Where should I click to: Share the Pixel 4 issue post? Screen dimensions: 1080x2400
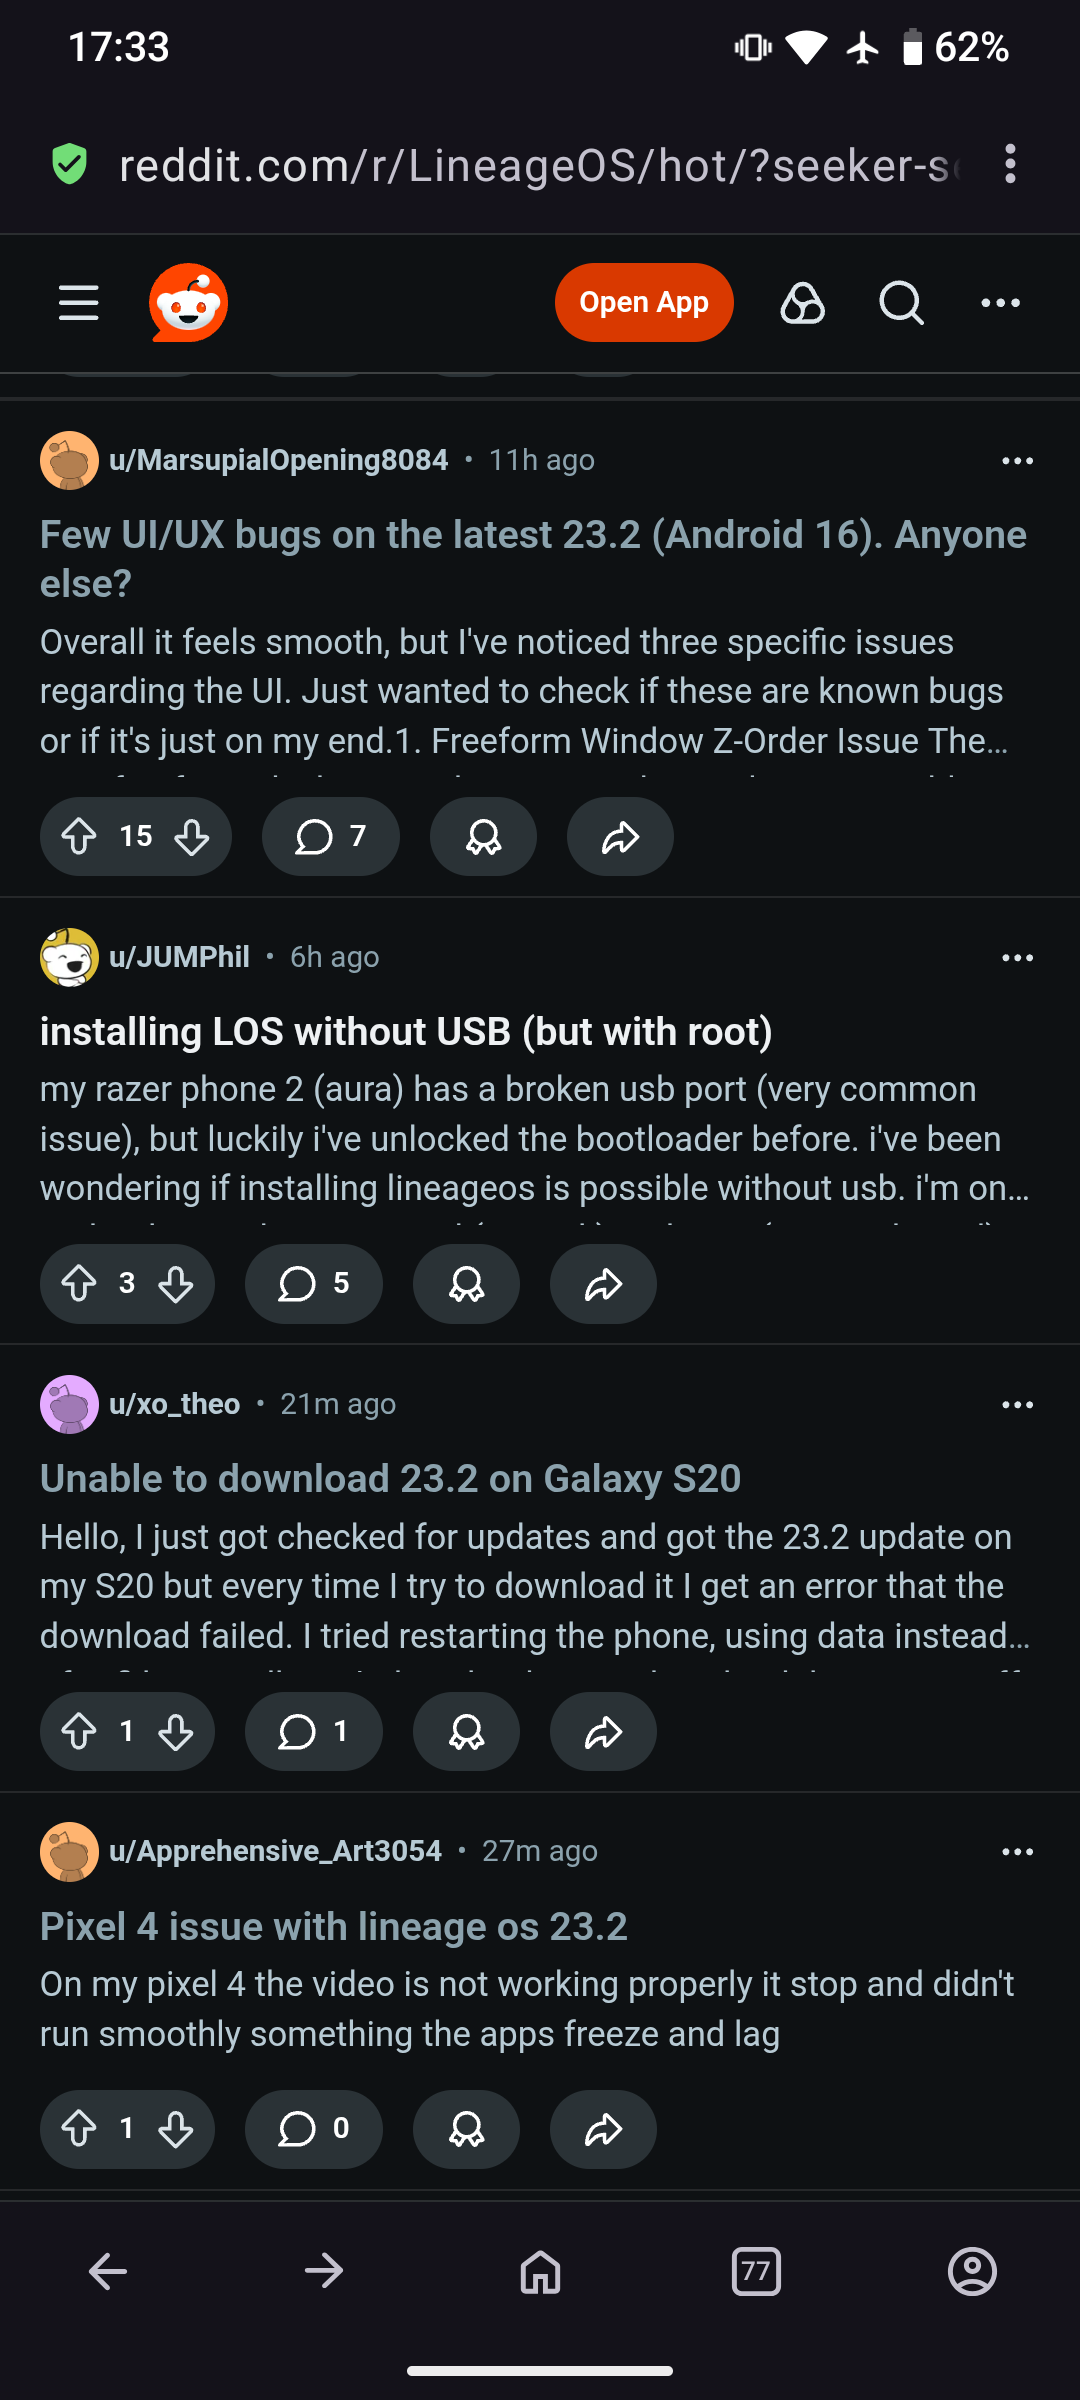603,2129
